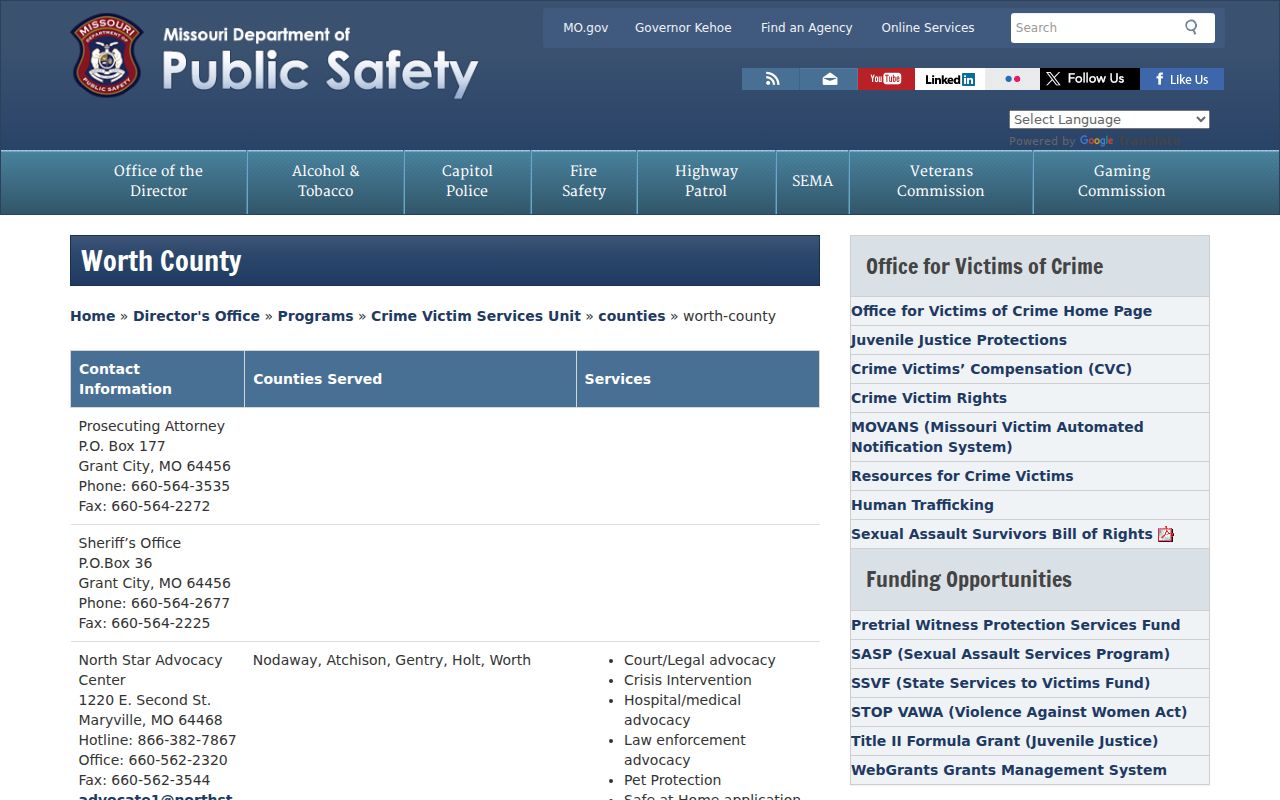
Task: Click the Counties Served column header
Action: [x=410, y=379]
